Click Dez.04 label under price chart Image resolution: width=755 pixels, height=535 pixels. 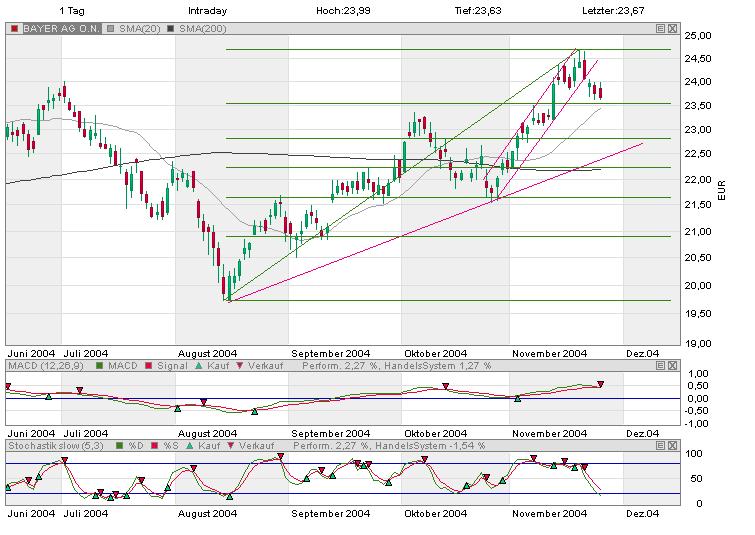[x=643, y=353]
